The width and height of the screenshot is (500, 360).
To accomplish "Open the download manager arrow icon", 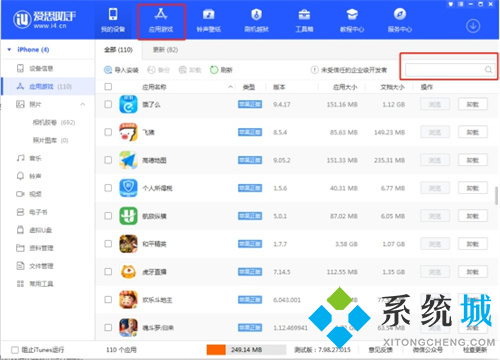I will coord(473,26).
